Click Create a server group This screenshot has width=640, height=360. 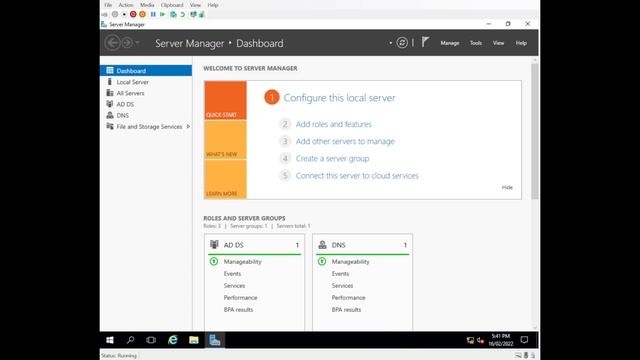point(332,158)
